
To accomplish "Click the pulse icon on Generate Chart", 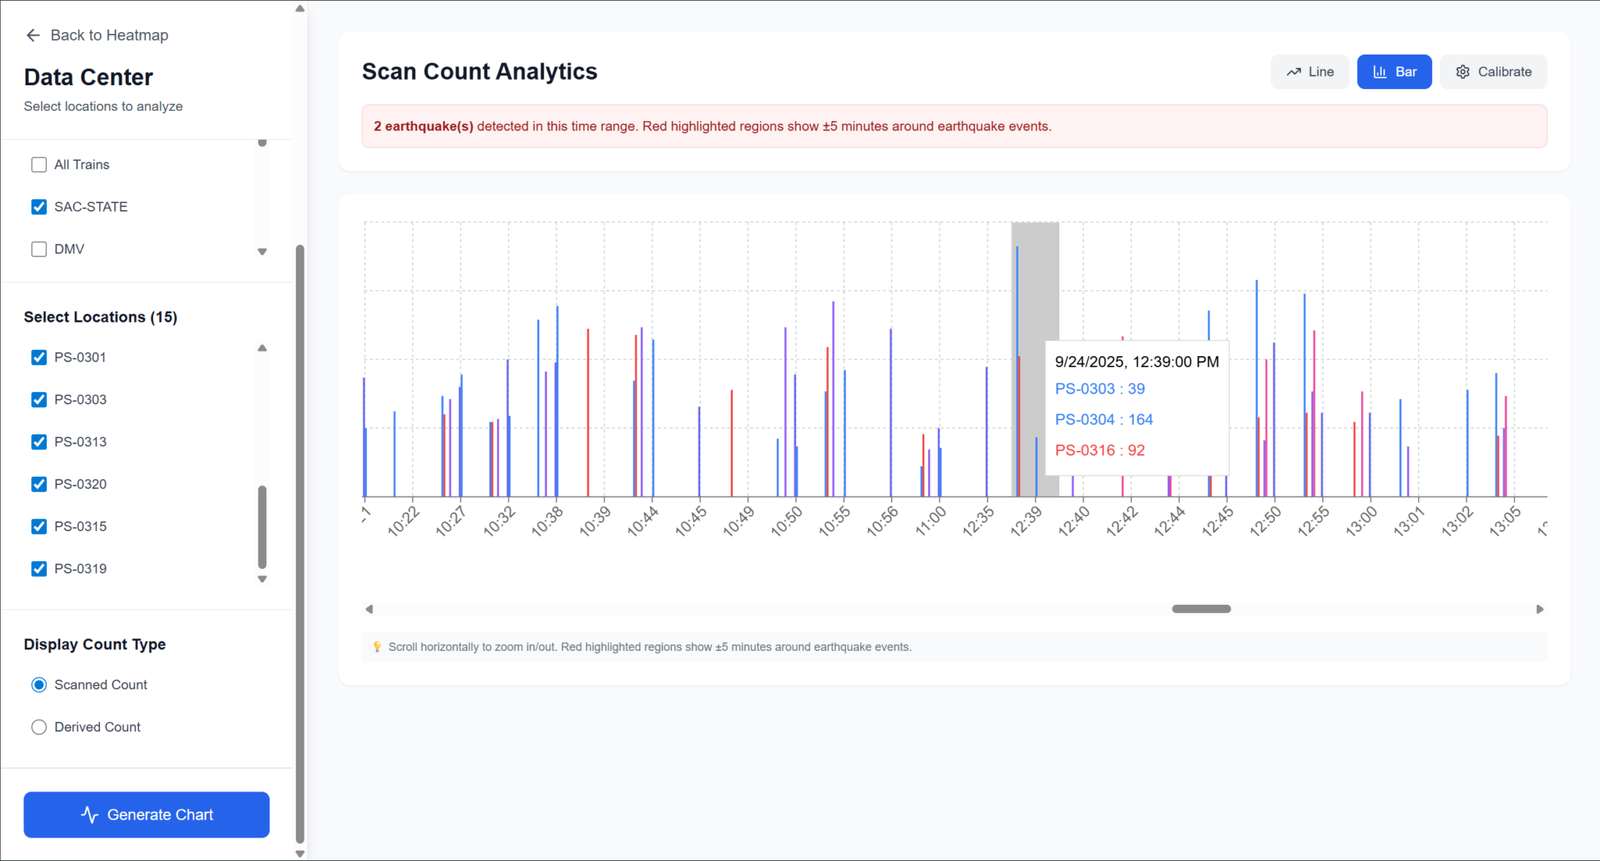I will (90, 815).
